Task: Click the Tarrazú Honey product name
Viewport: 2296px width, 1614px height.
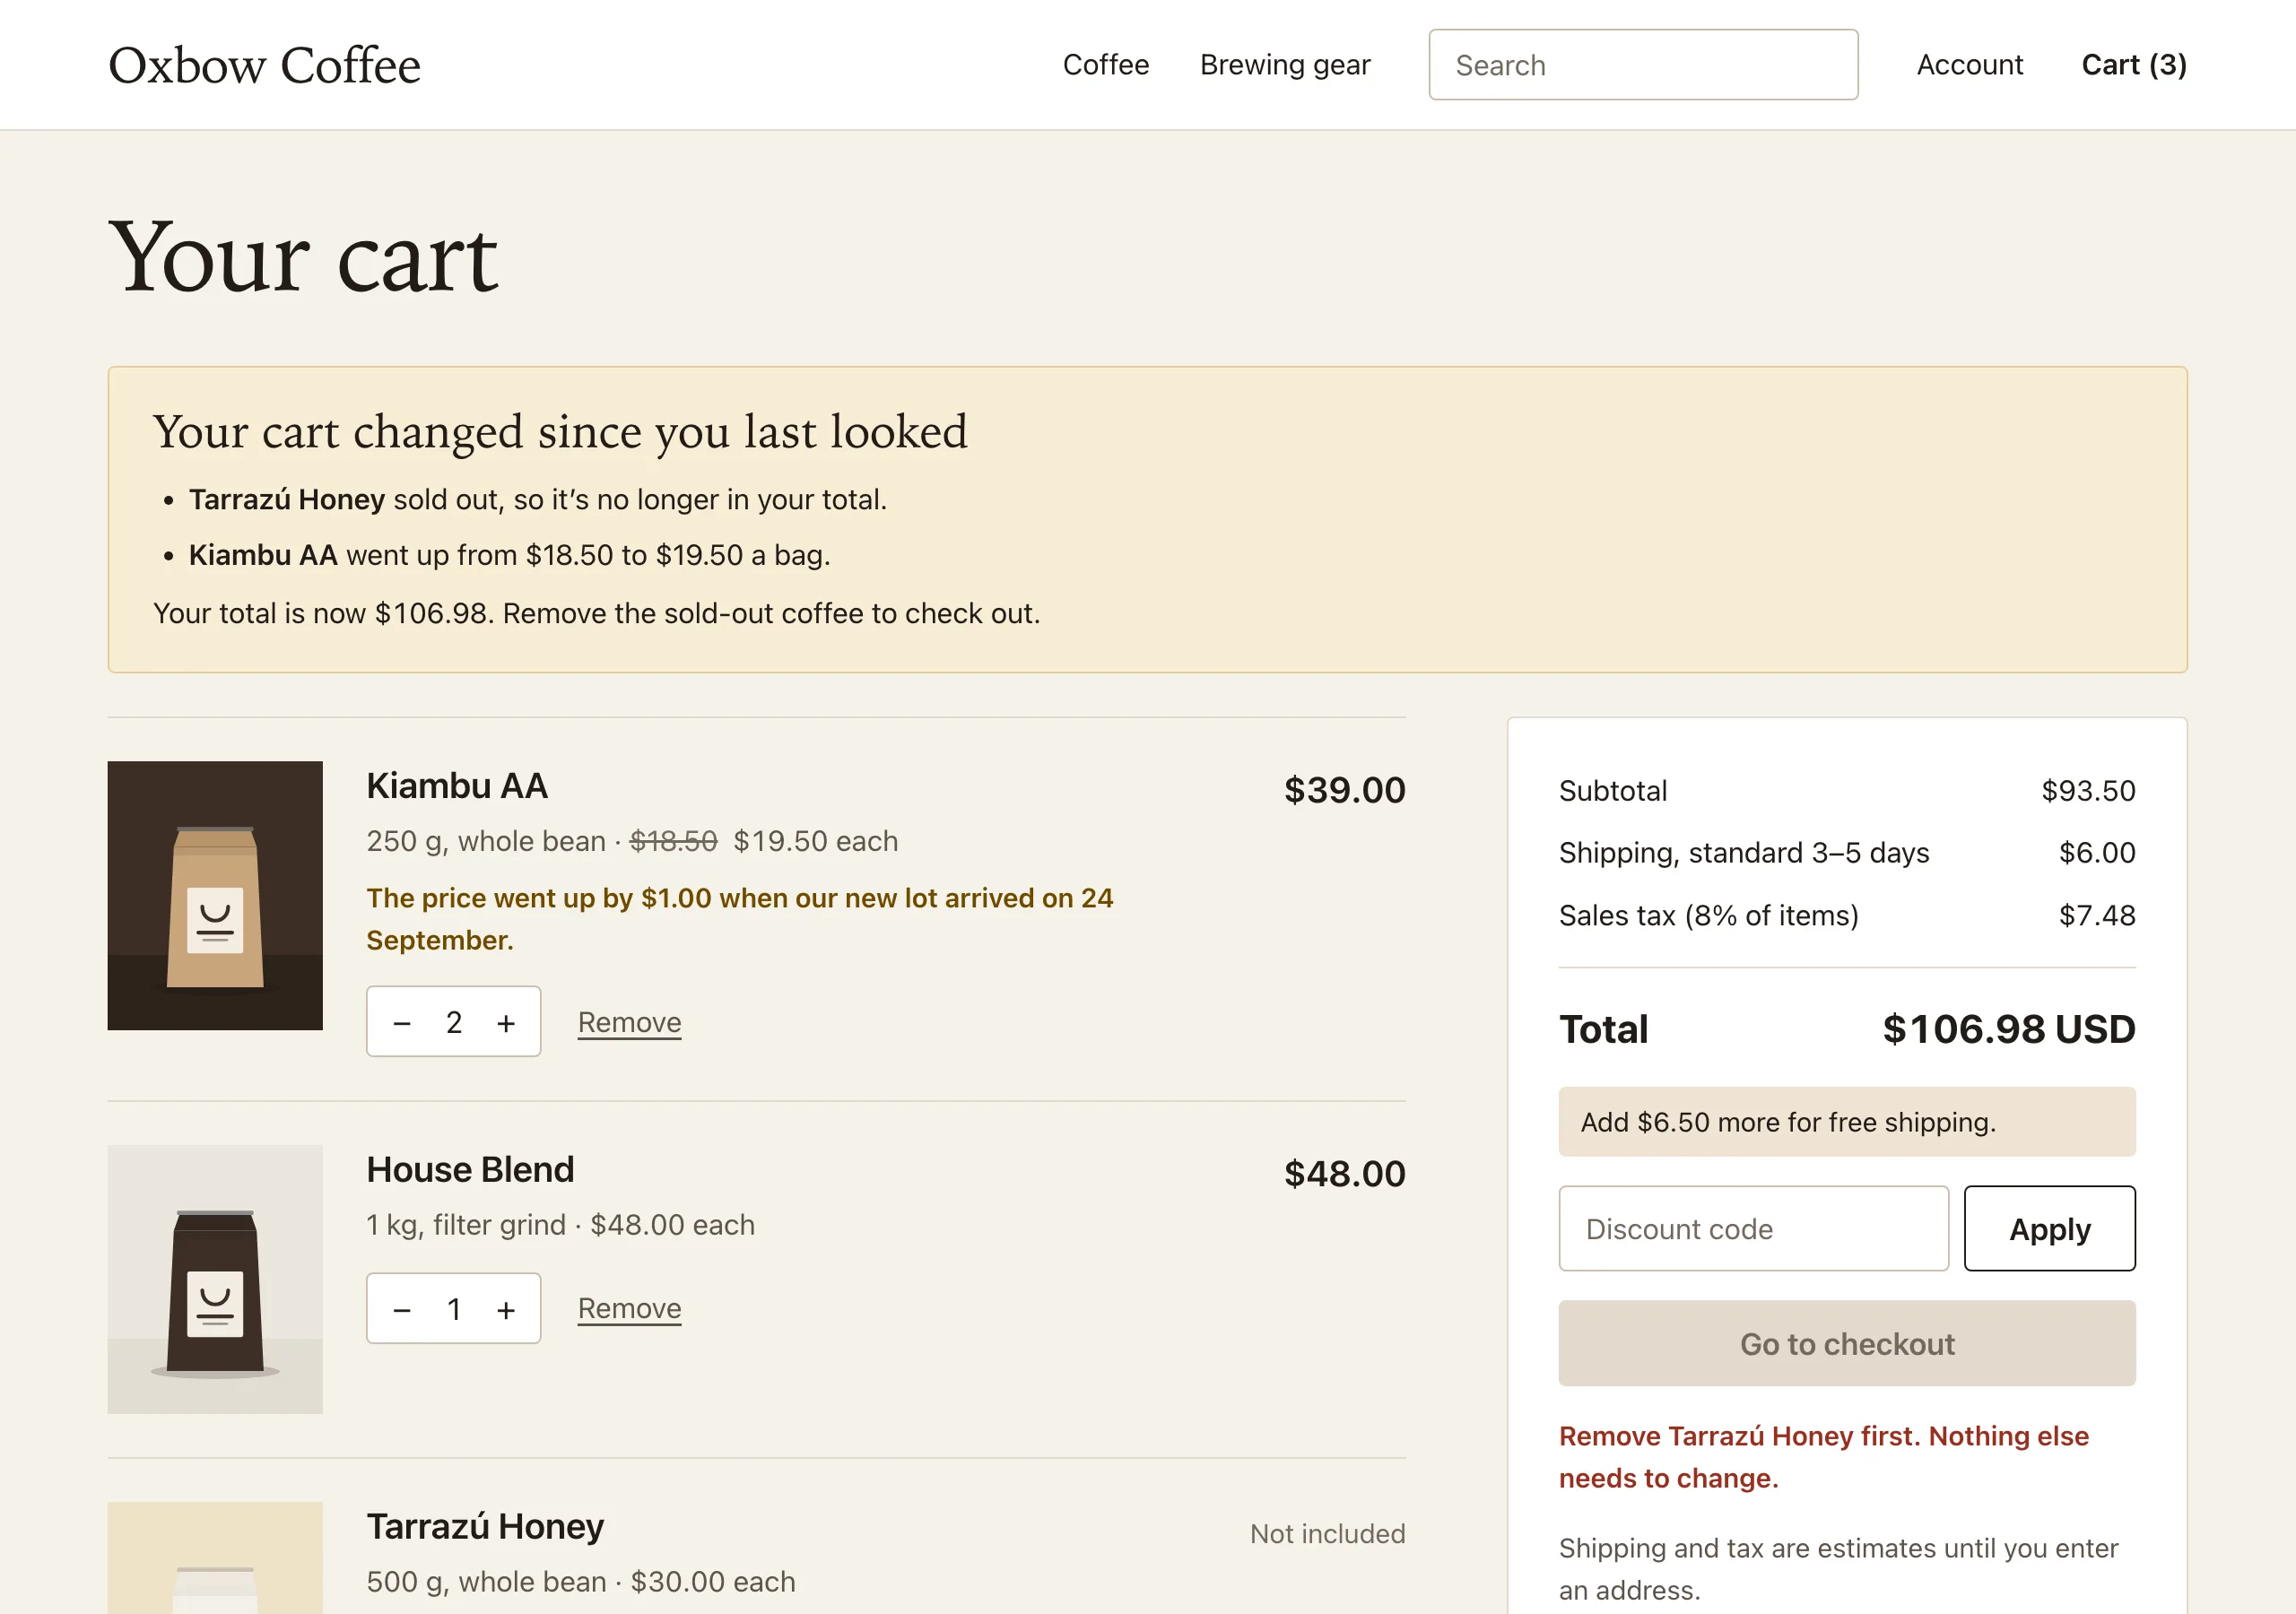Action: click(x=485, y=1527)
